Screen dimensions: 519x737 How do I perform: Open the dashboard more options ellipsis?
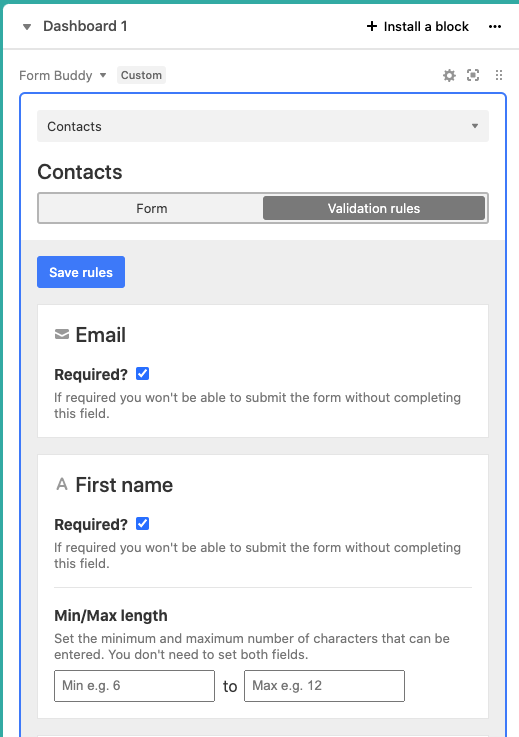click(x=495, y=27)
